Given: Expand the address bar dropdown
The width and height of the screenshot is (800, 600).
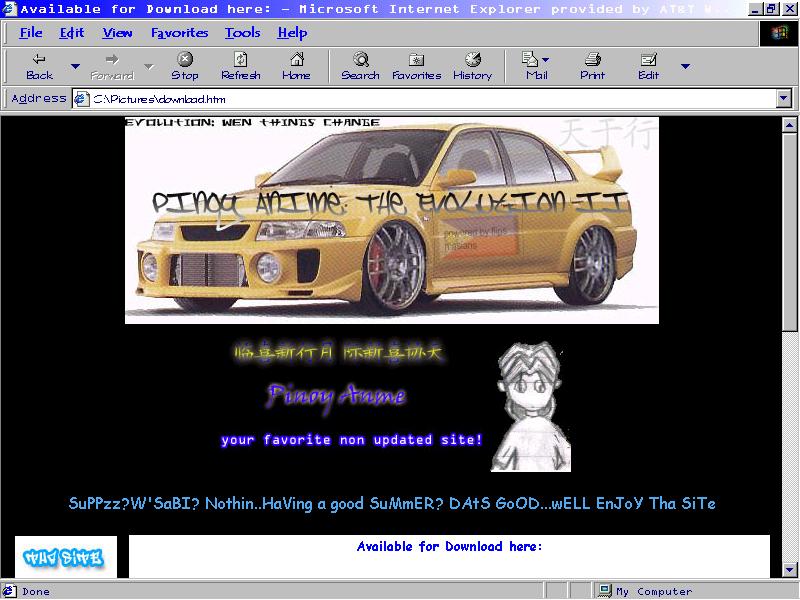Looking at the screenshot, I should (784, 98).
